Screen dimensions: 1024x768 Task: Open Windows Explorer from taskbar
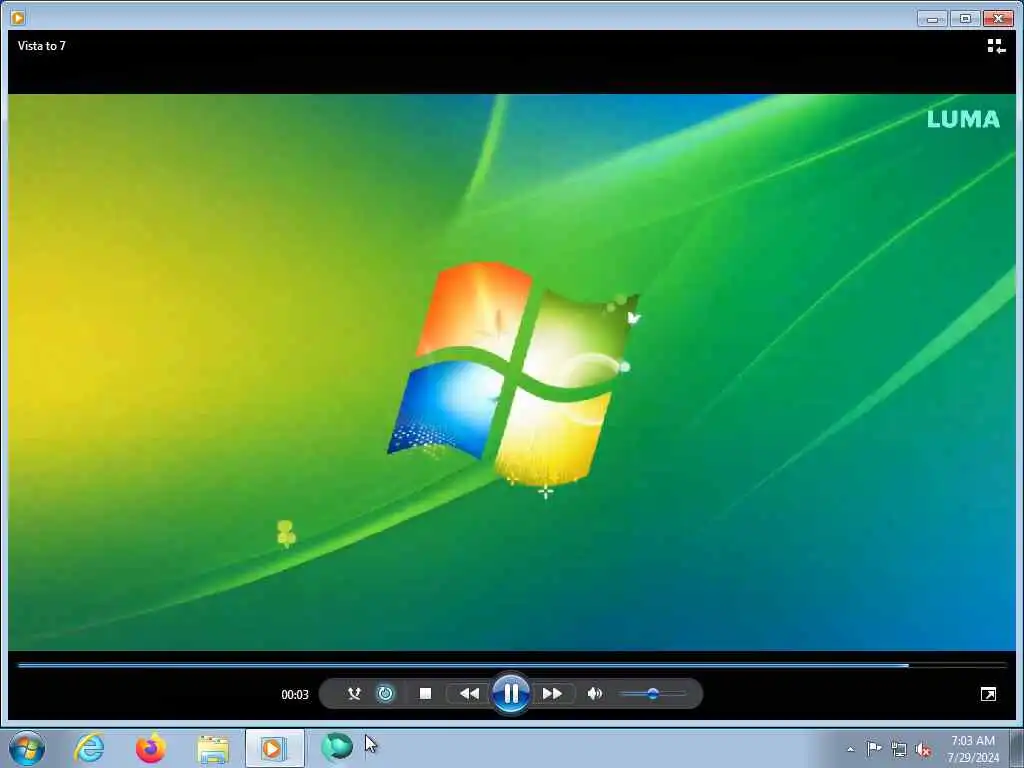213,750
